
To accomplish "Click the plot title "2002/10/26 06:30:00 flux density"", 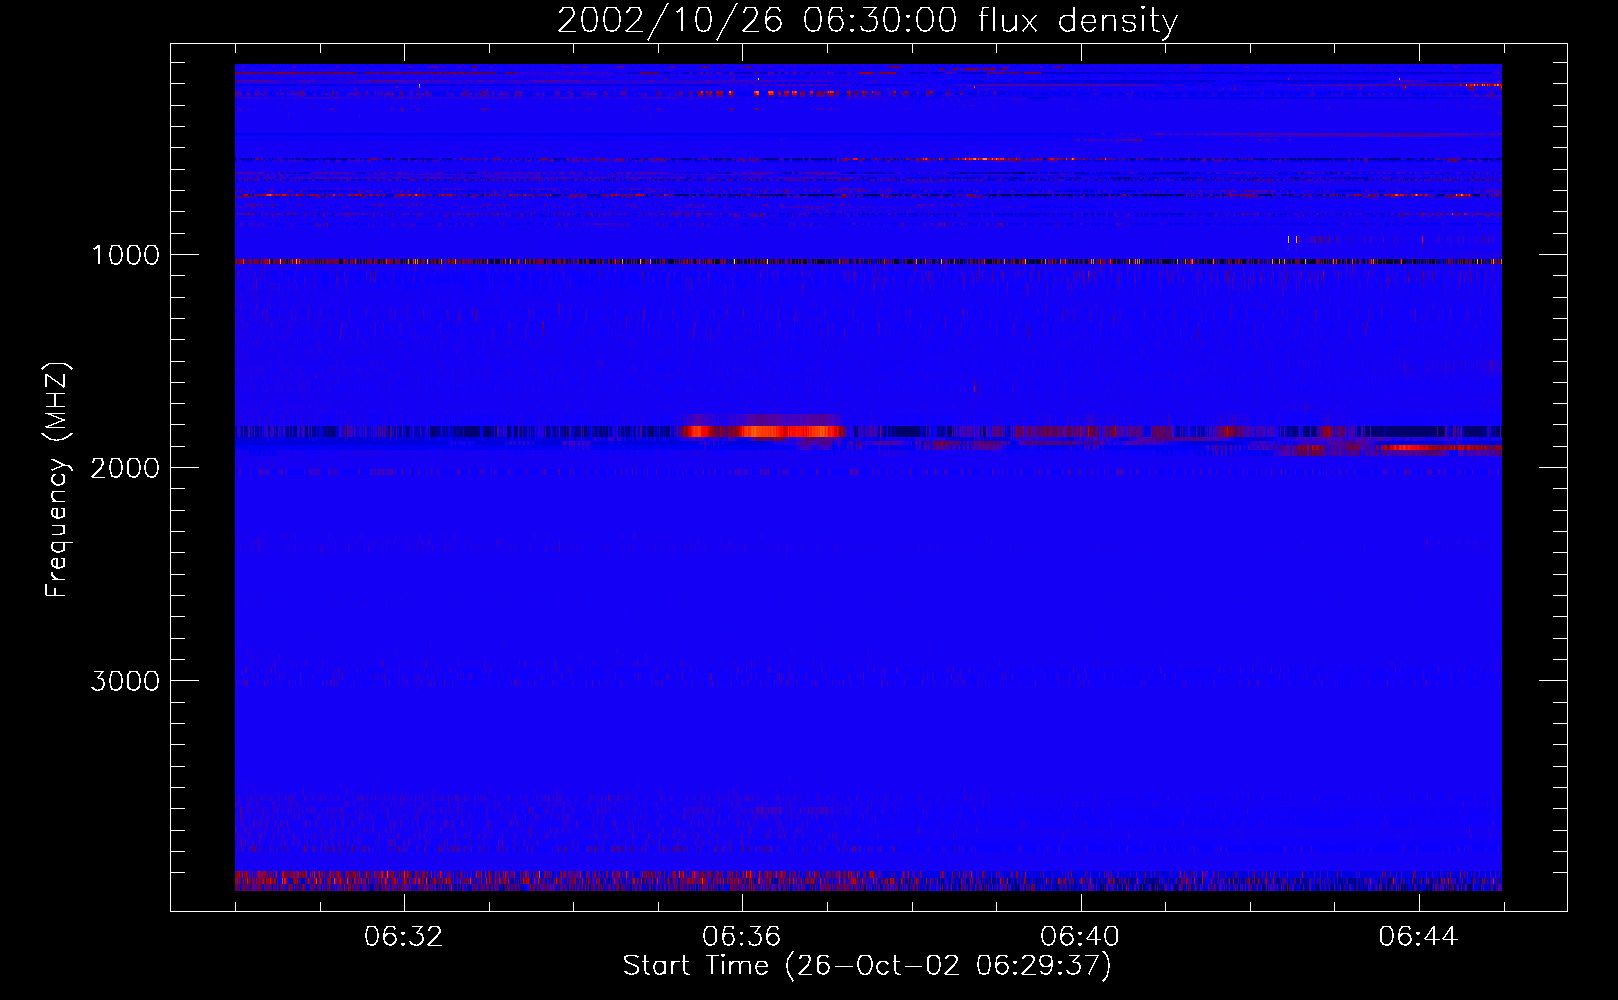I will [867, 20].
